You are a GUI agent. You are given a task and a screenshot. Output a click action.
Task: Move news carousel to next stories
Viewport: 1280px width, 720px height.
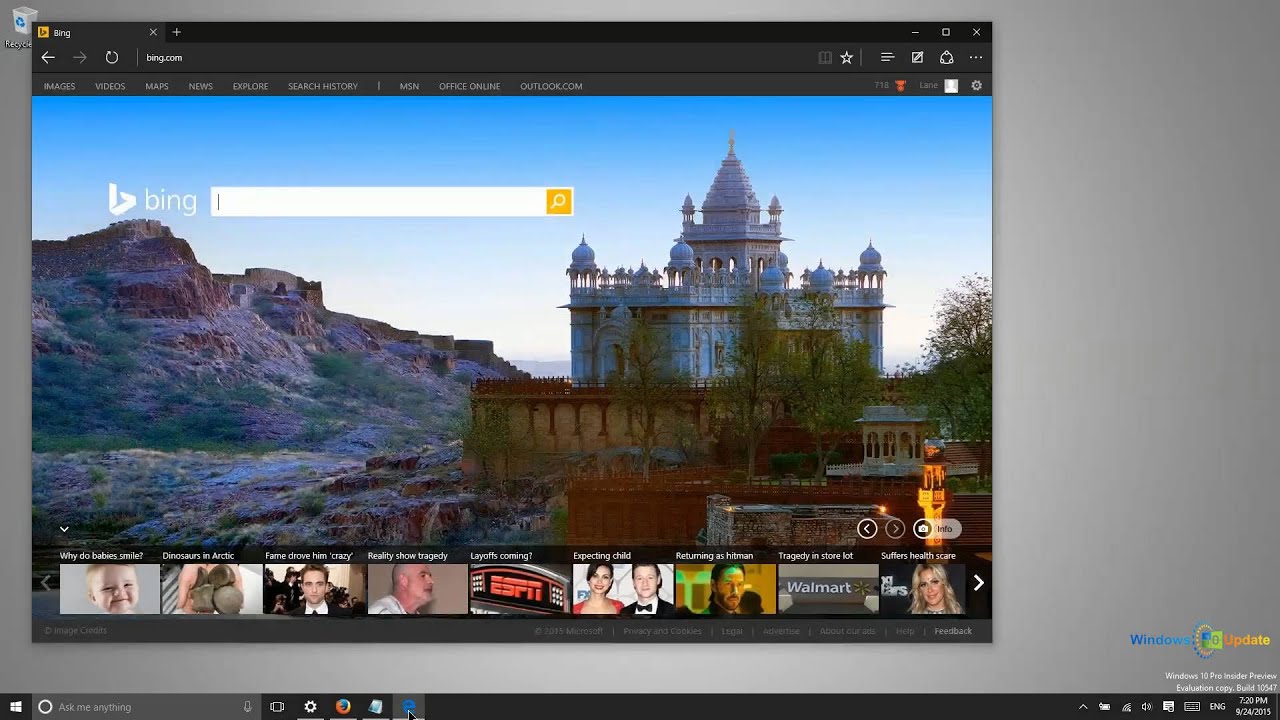click(979, 583)
